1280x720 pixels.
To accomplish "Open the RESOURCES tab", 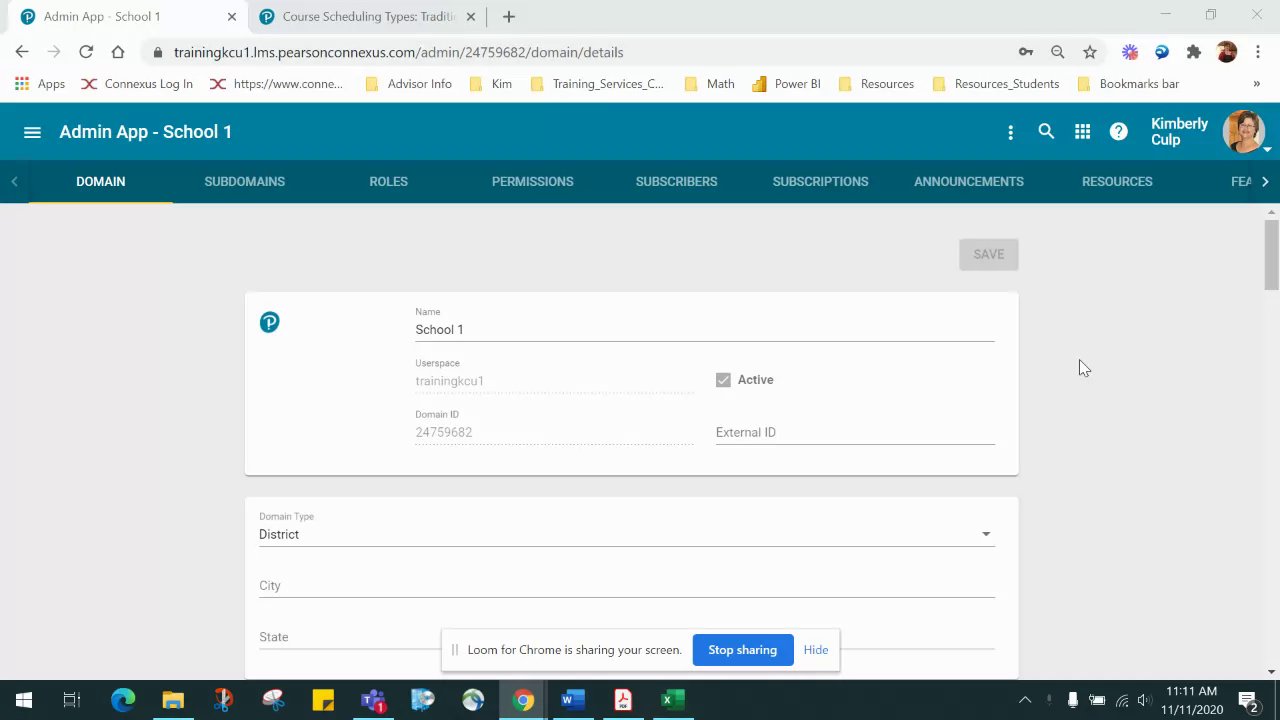I will 1117,181.
